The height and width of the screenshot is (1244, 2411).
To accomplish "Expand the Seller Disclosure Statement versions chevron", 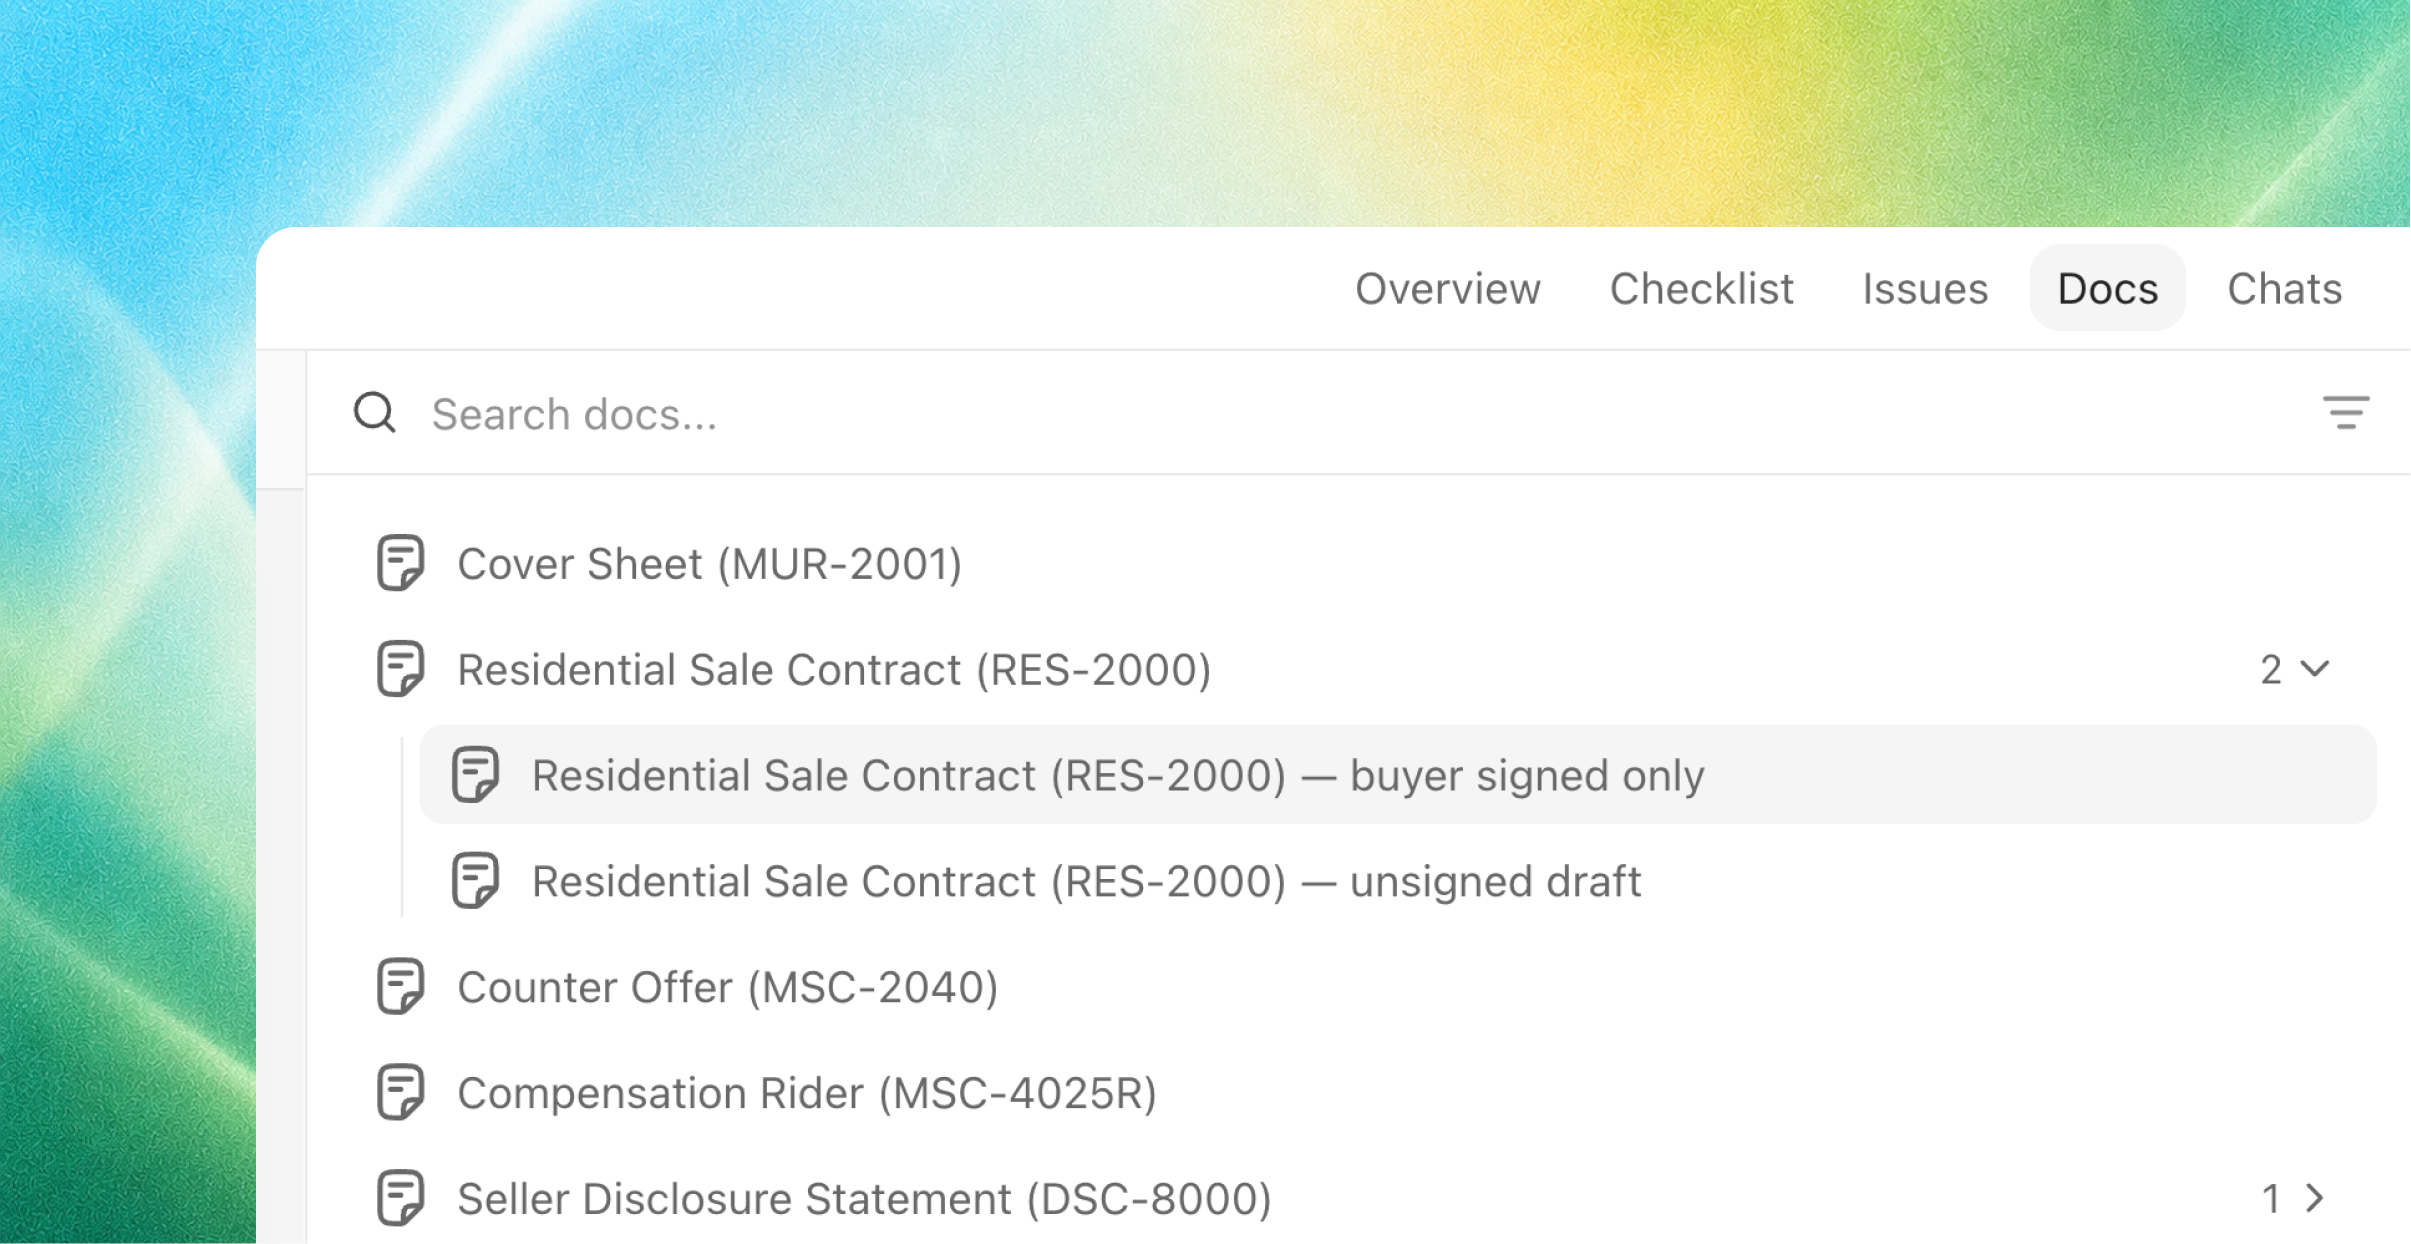I will 2315,1198.
